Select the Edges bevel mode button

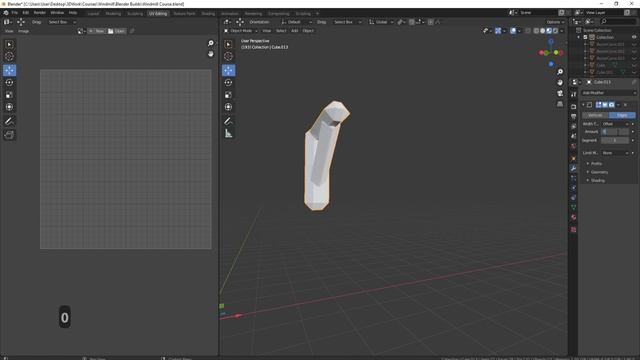622,116
